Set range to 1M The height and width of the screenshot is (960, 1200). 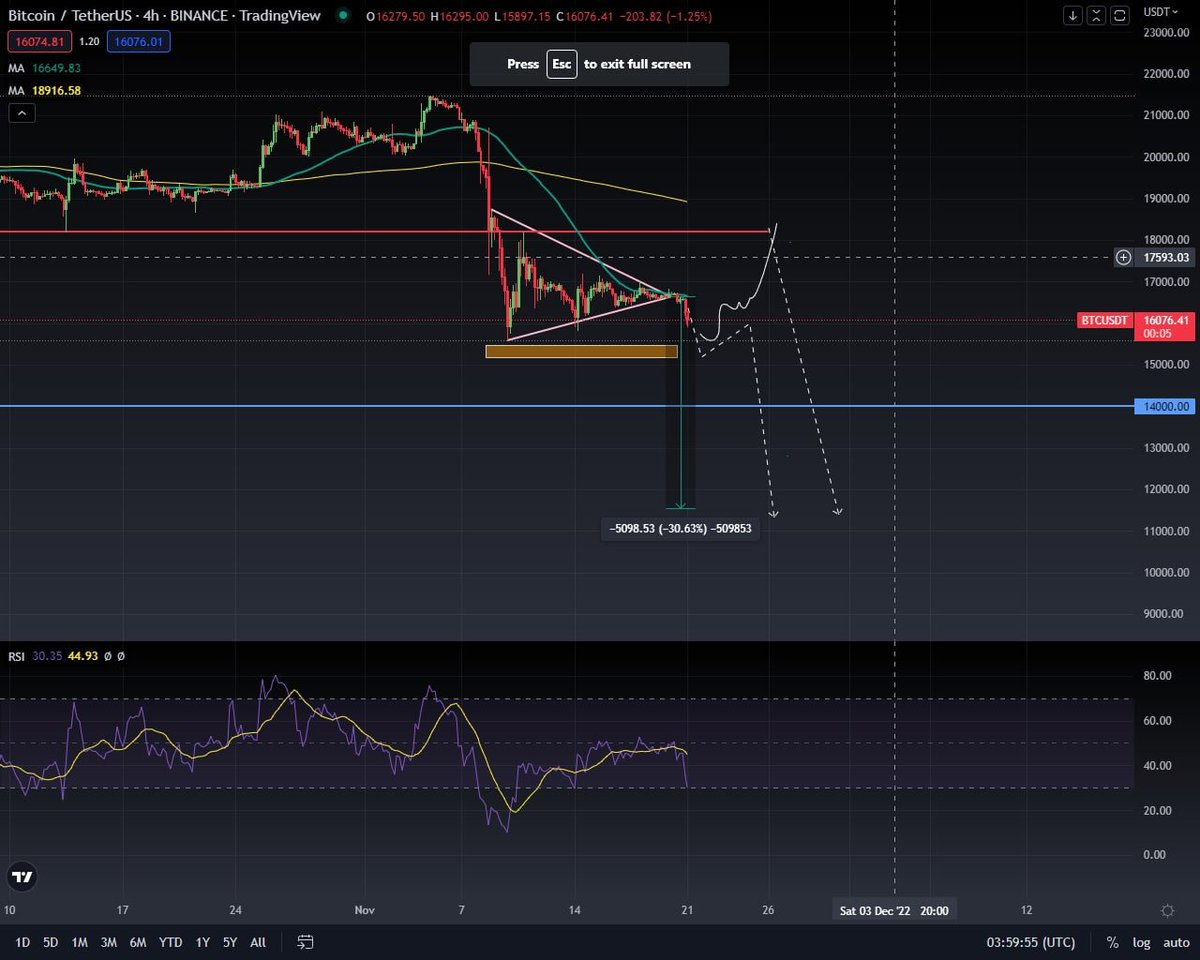(79, 942)
